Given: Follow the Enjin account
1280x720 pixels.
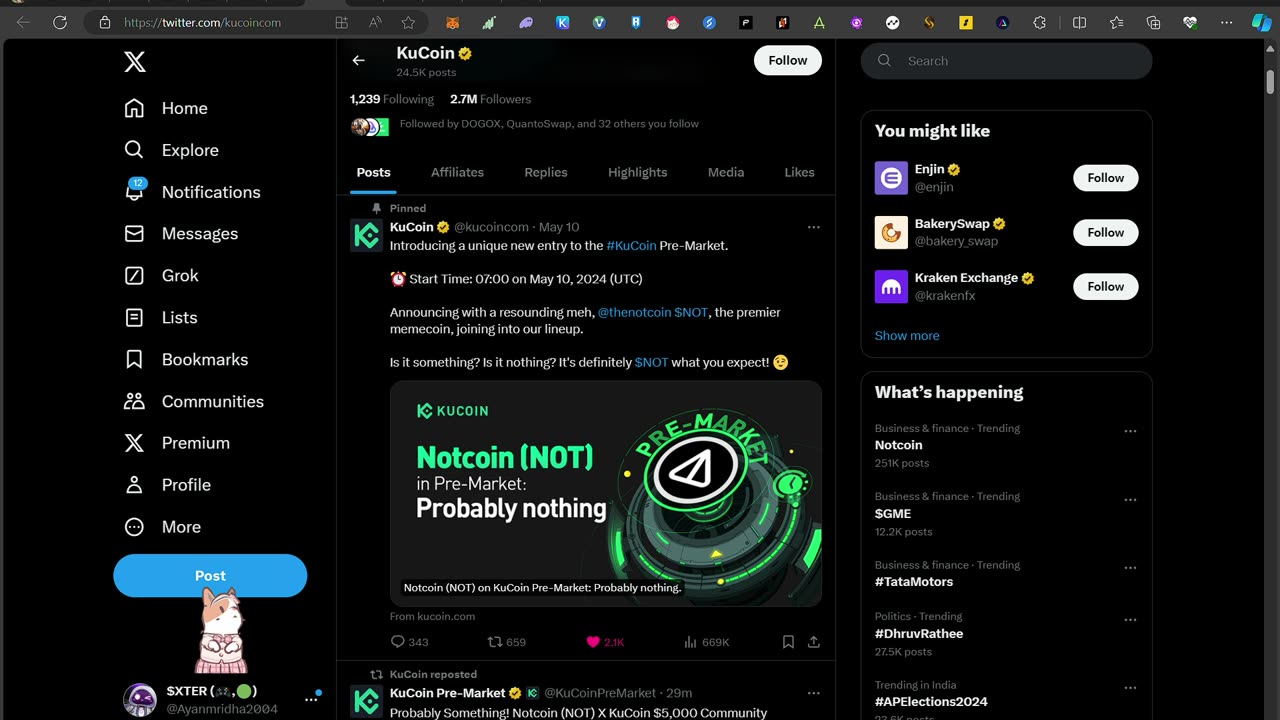Looking at the screenshot, I should tap(1106, 178).
